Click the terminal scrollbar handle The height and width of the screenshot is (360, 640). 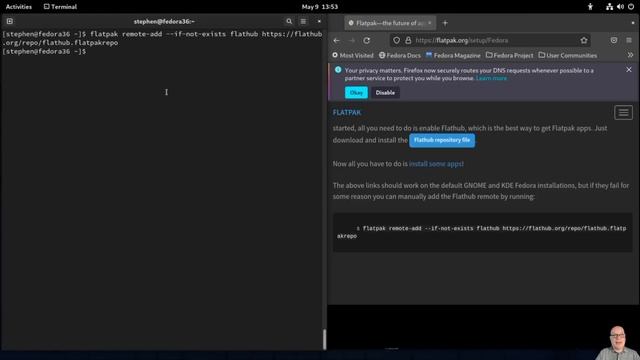[x=324, y=339]
